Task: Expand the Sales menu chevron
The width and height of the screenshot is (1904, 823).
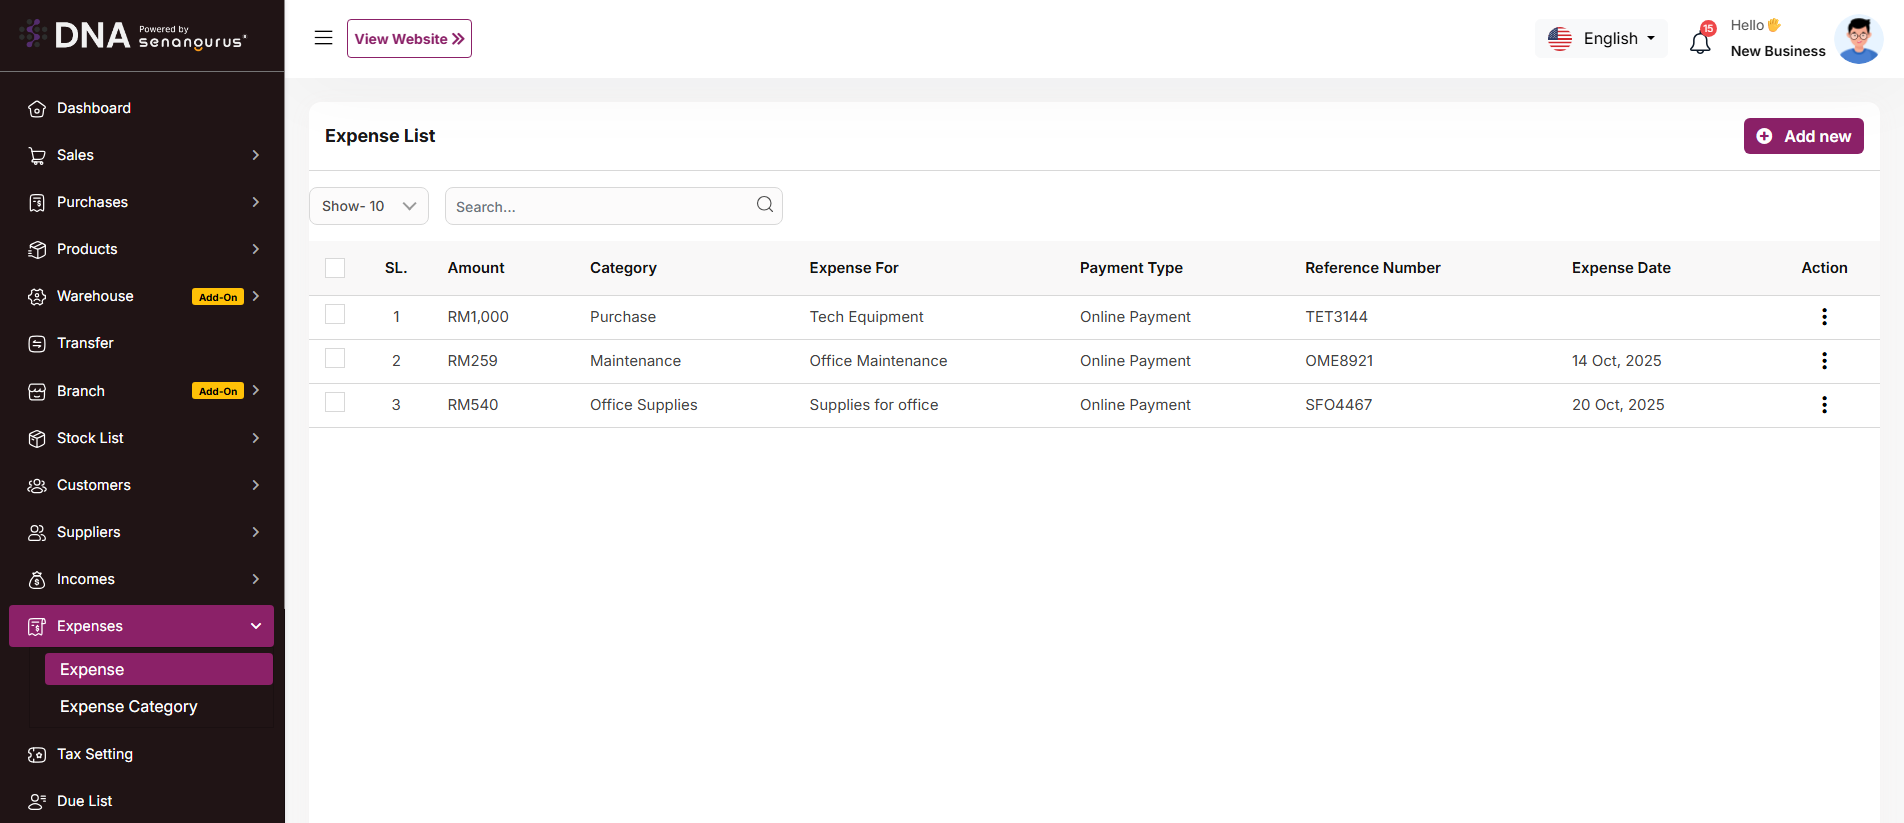Action: click(x=256, y=155)
